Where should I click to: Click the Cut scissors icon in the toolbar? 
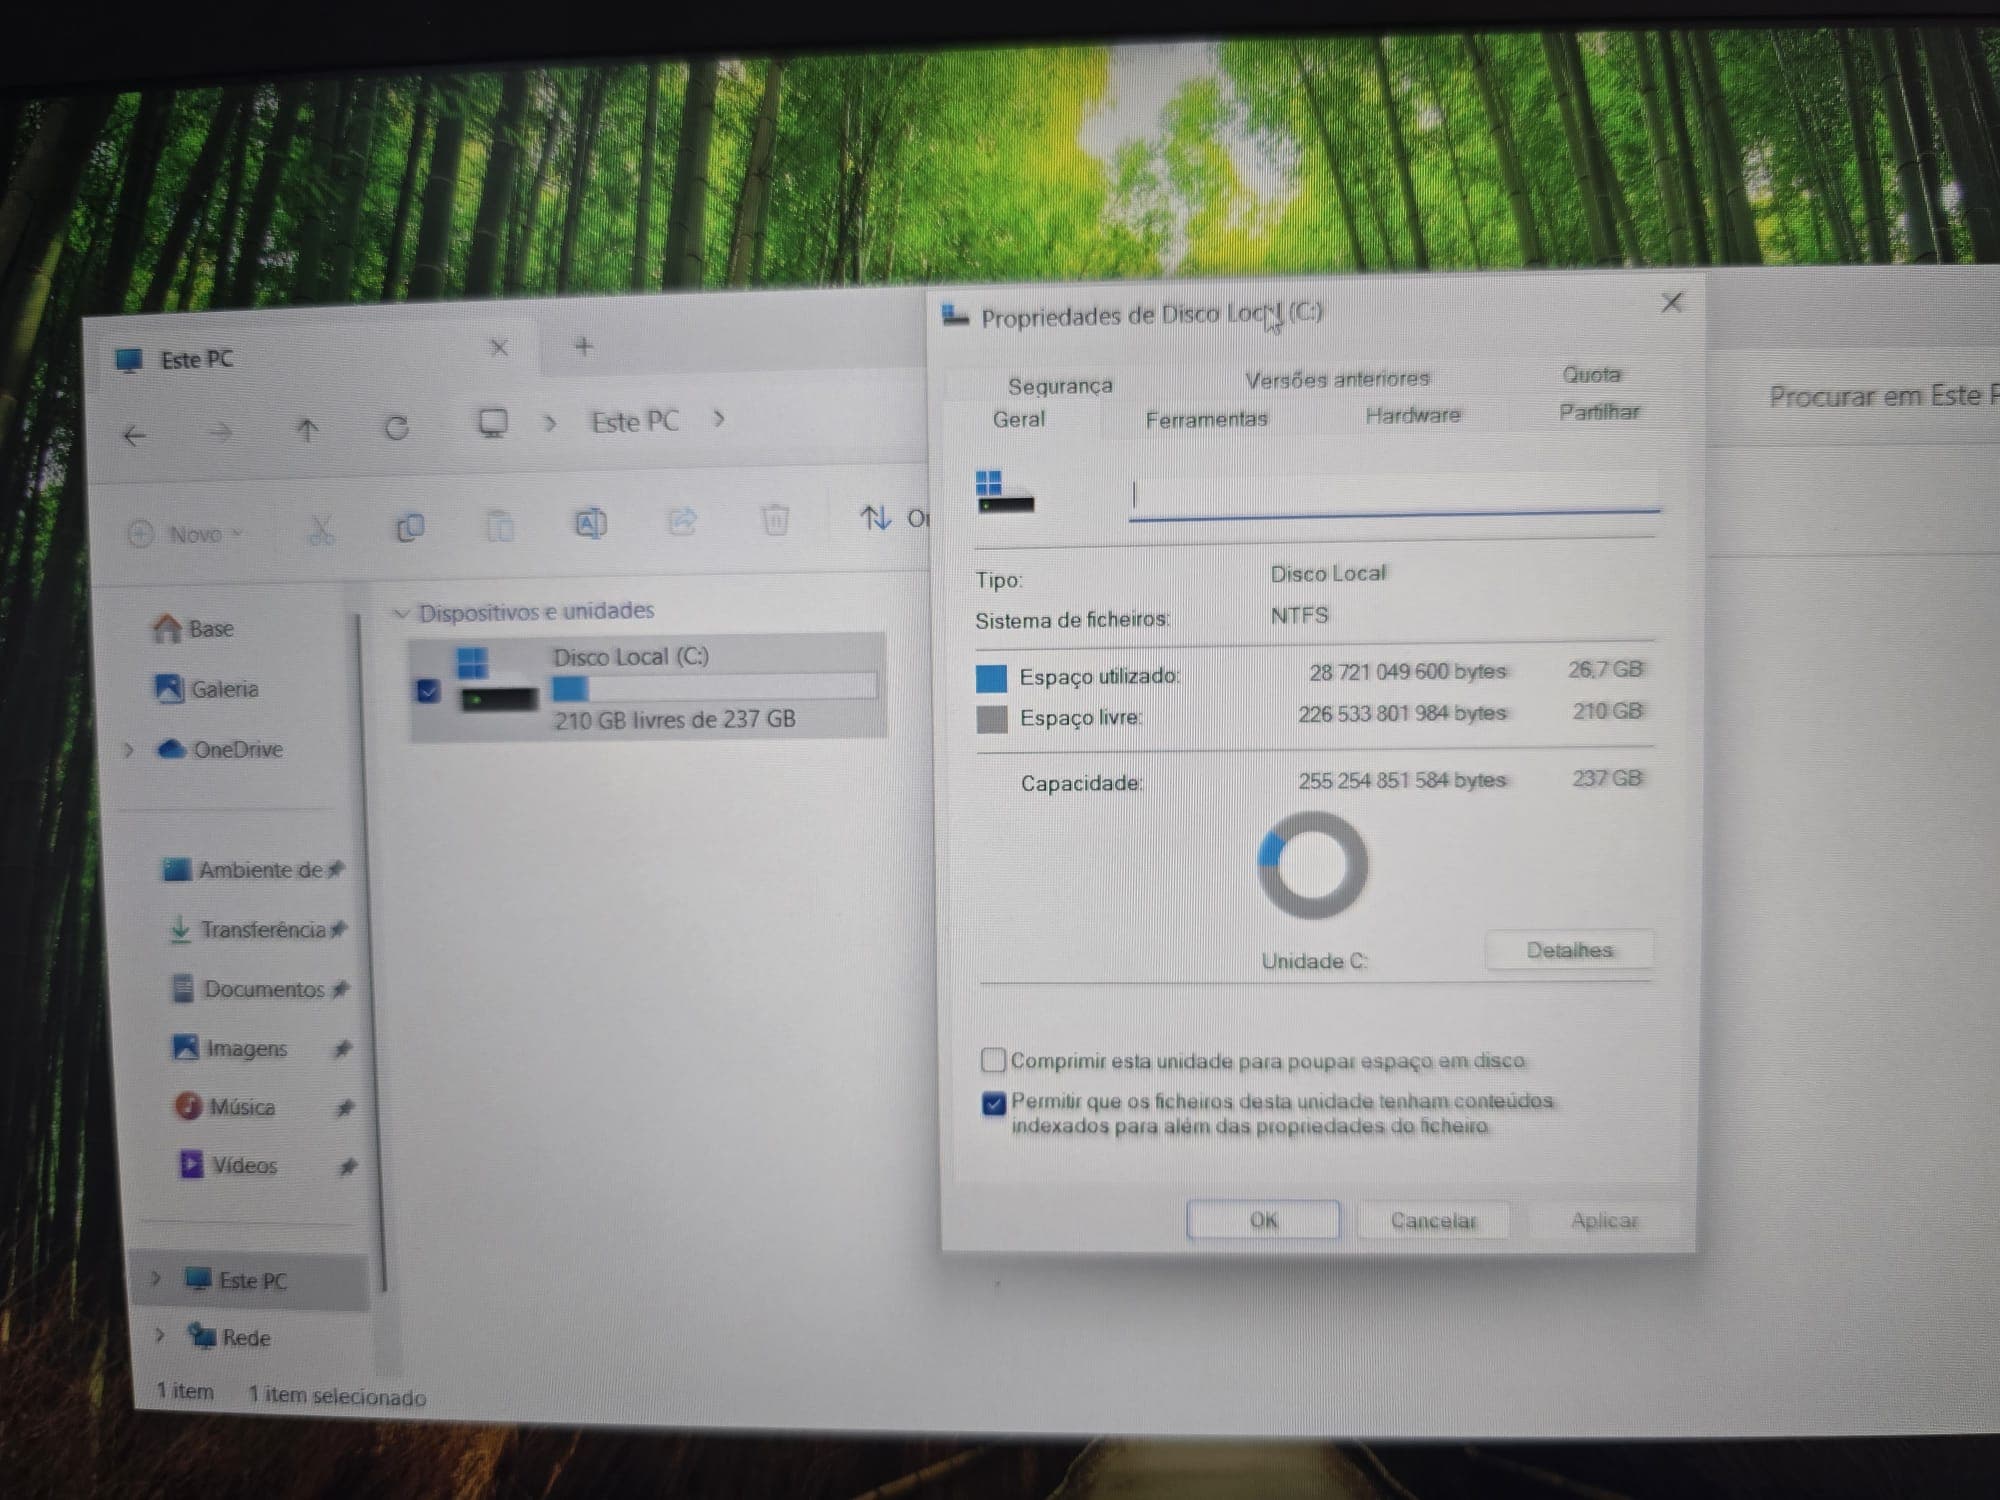[320, 530]
